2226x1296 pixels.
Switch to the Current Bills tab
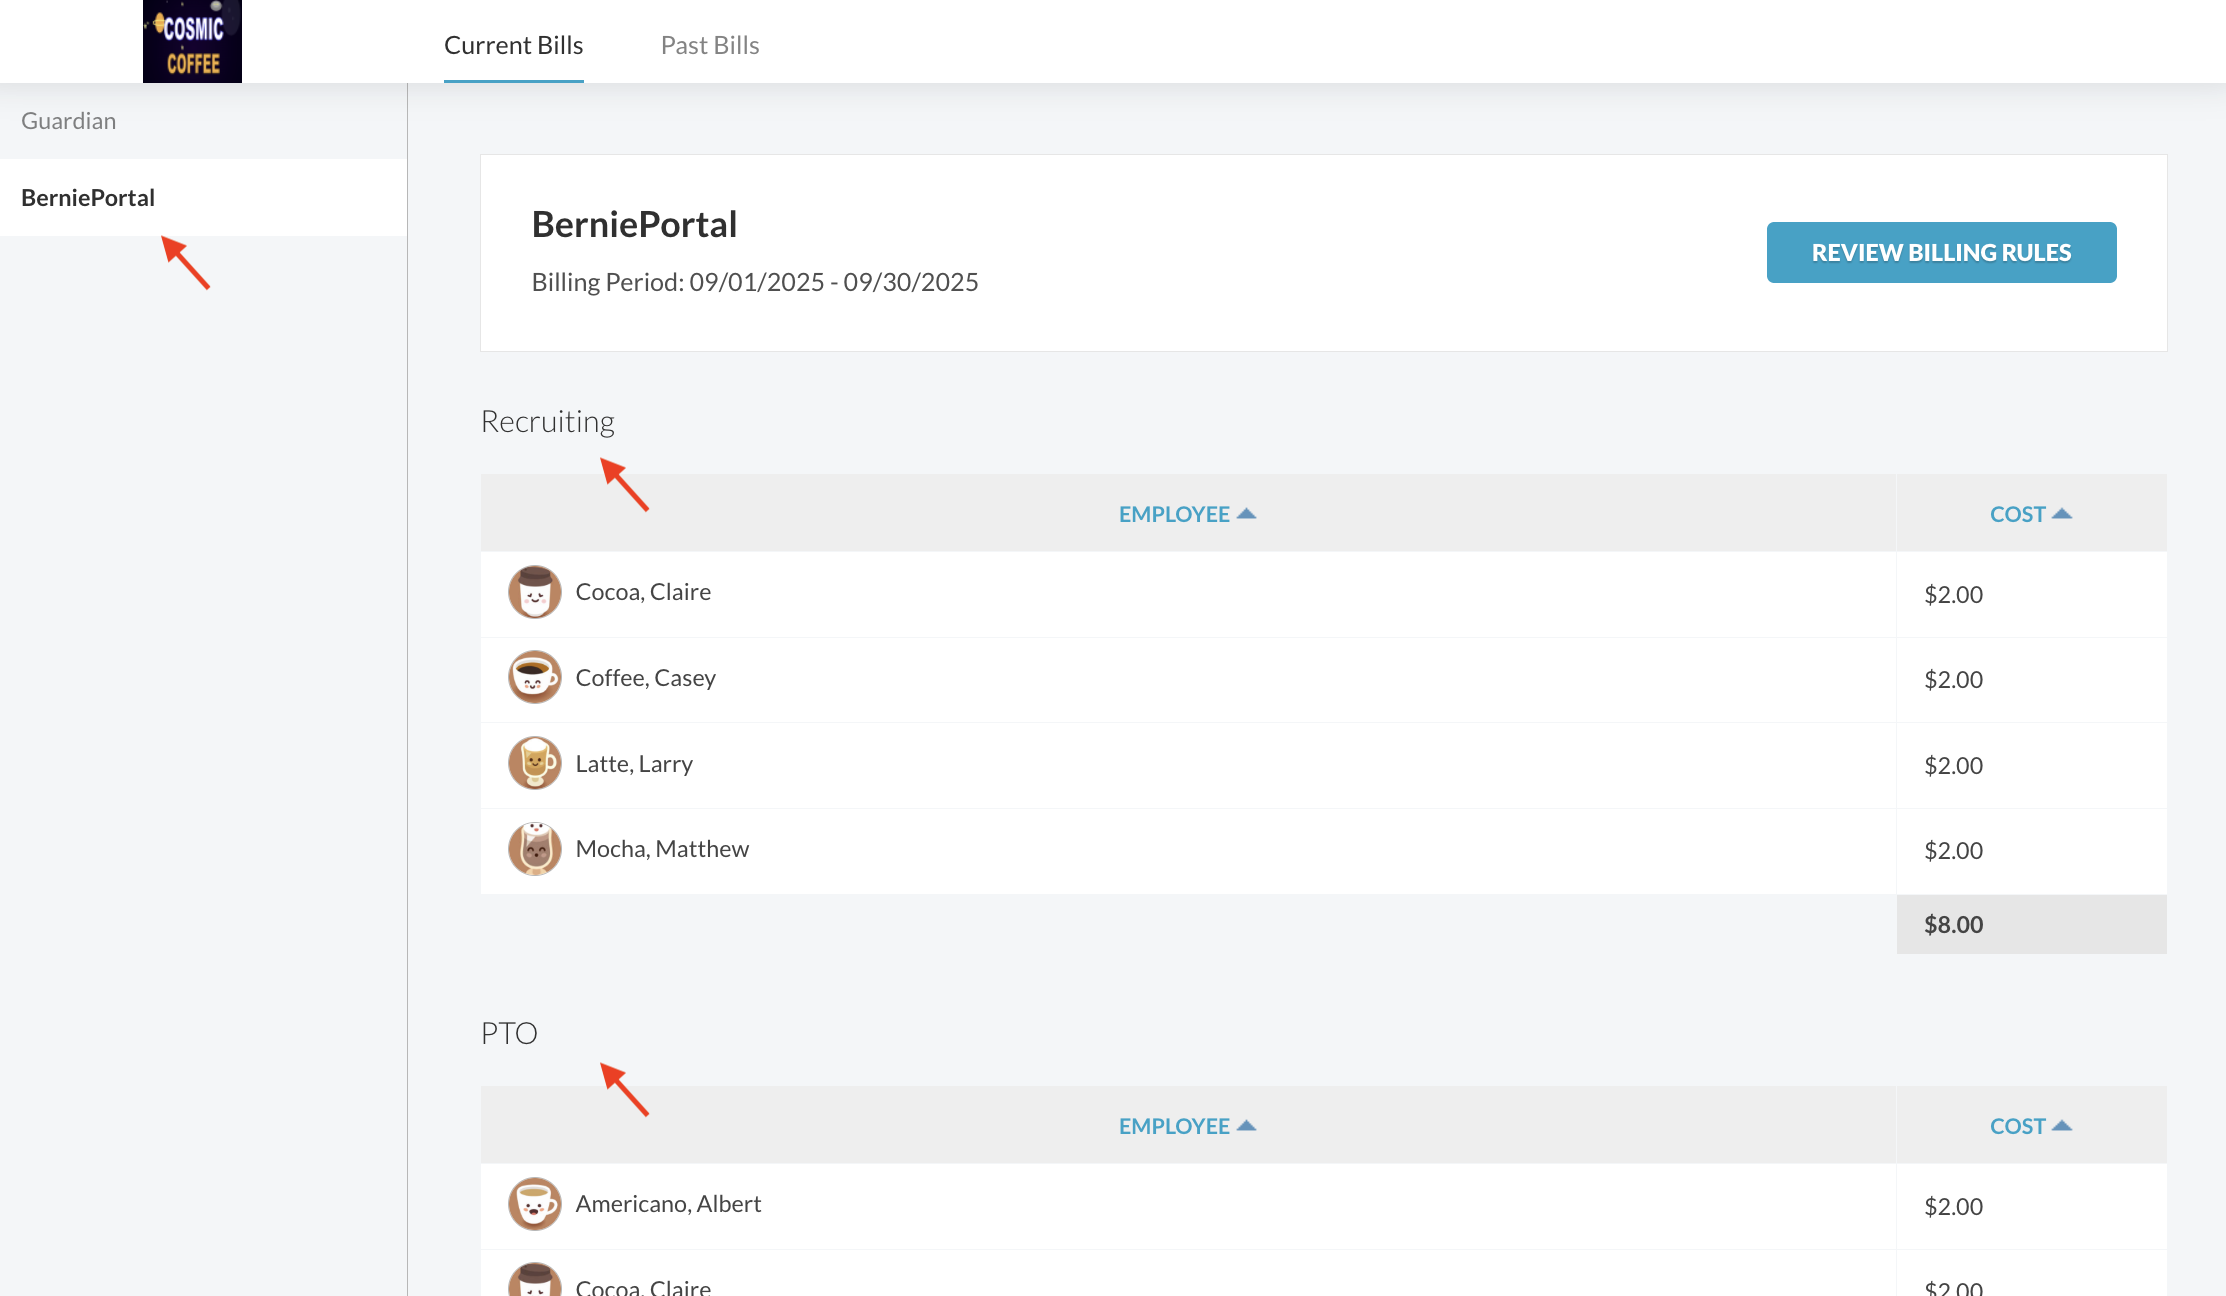[513, 45]
